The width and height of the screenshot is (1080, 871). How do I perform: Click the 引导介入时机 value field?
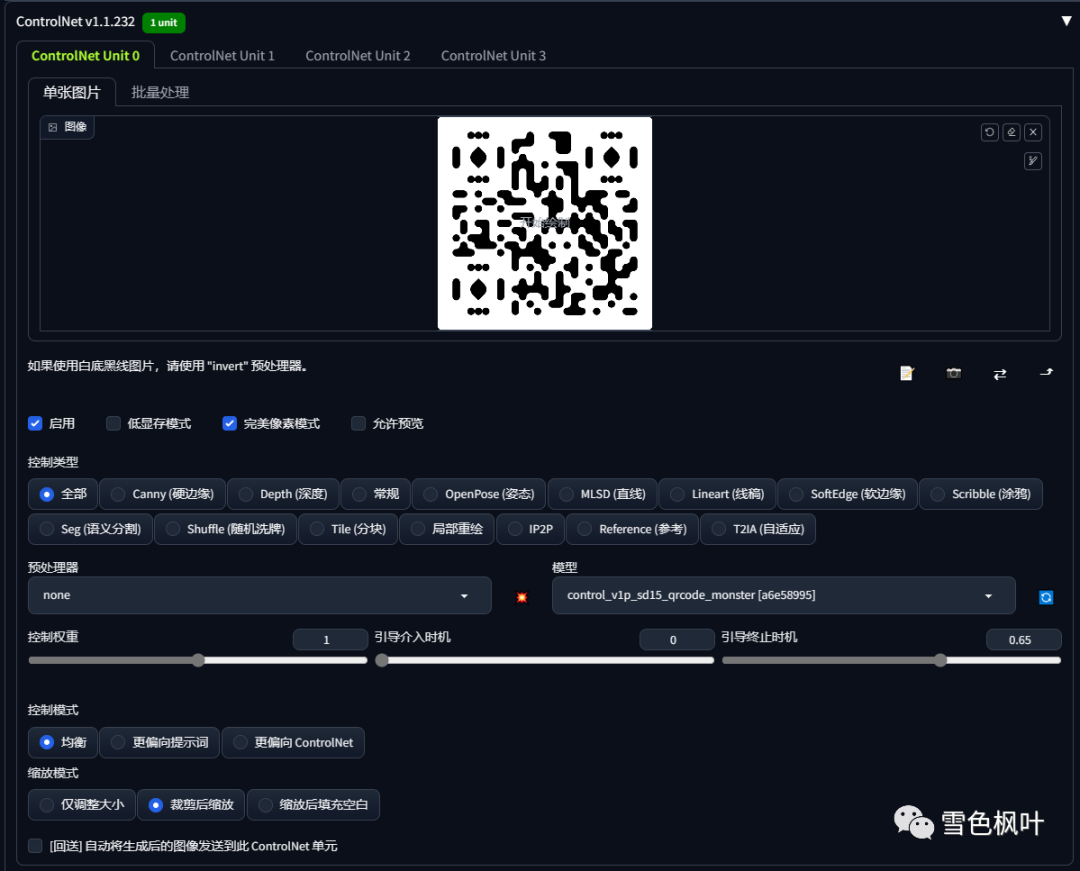click(676, 640)
